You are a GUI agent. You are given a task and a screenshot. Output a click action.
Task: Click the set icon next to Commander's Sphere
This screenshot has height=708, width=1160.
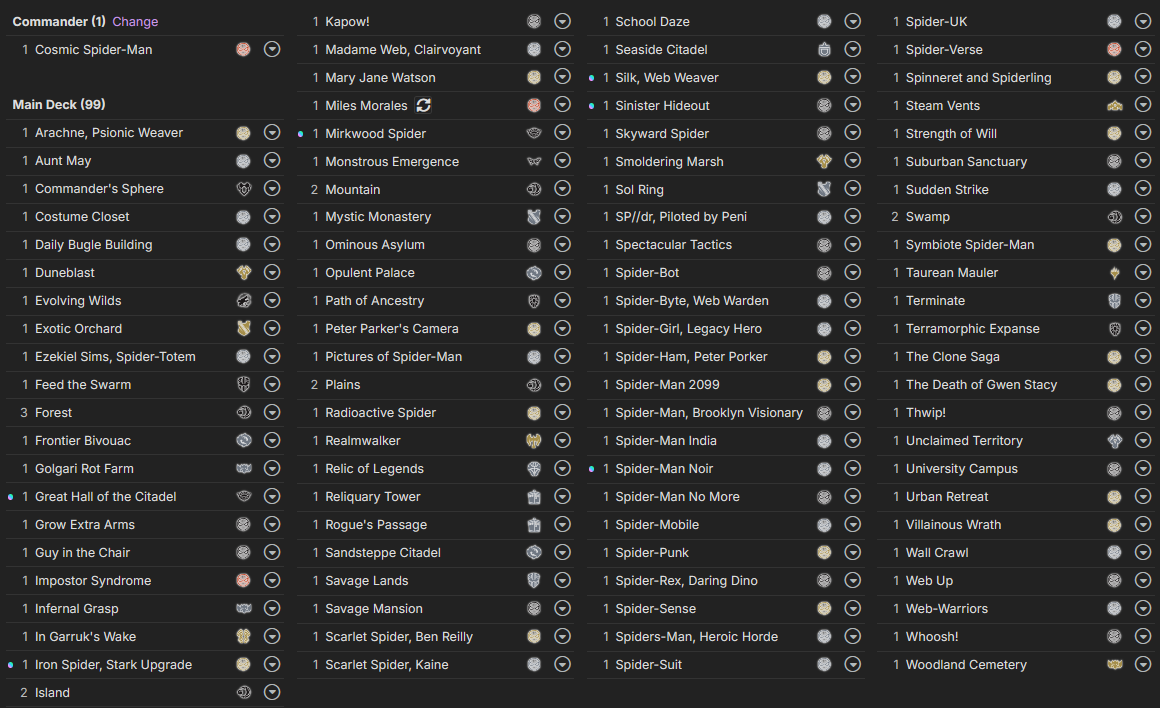[243, 189]
